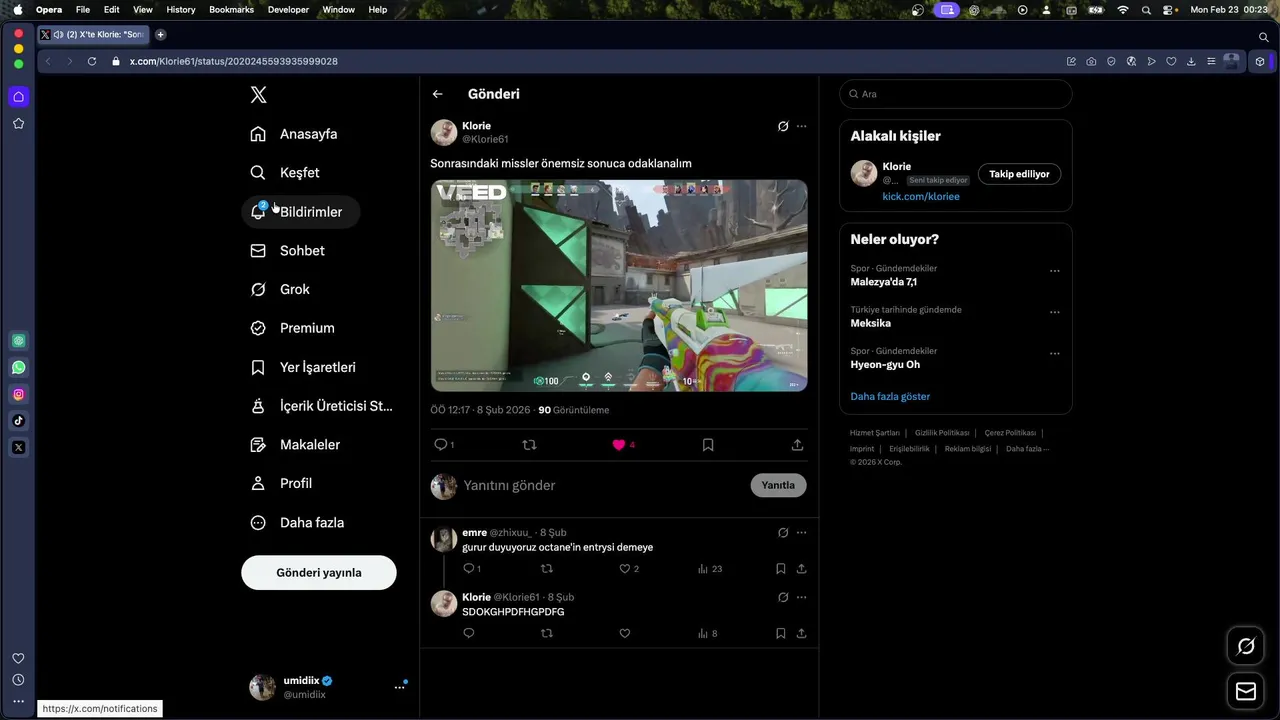This screenshot has height=720, width=1280.
Task: Open floating messages envelope button
Action: click(1246, 691)
